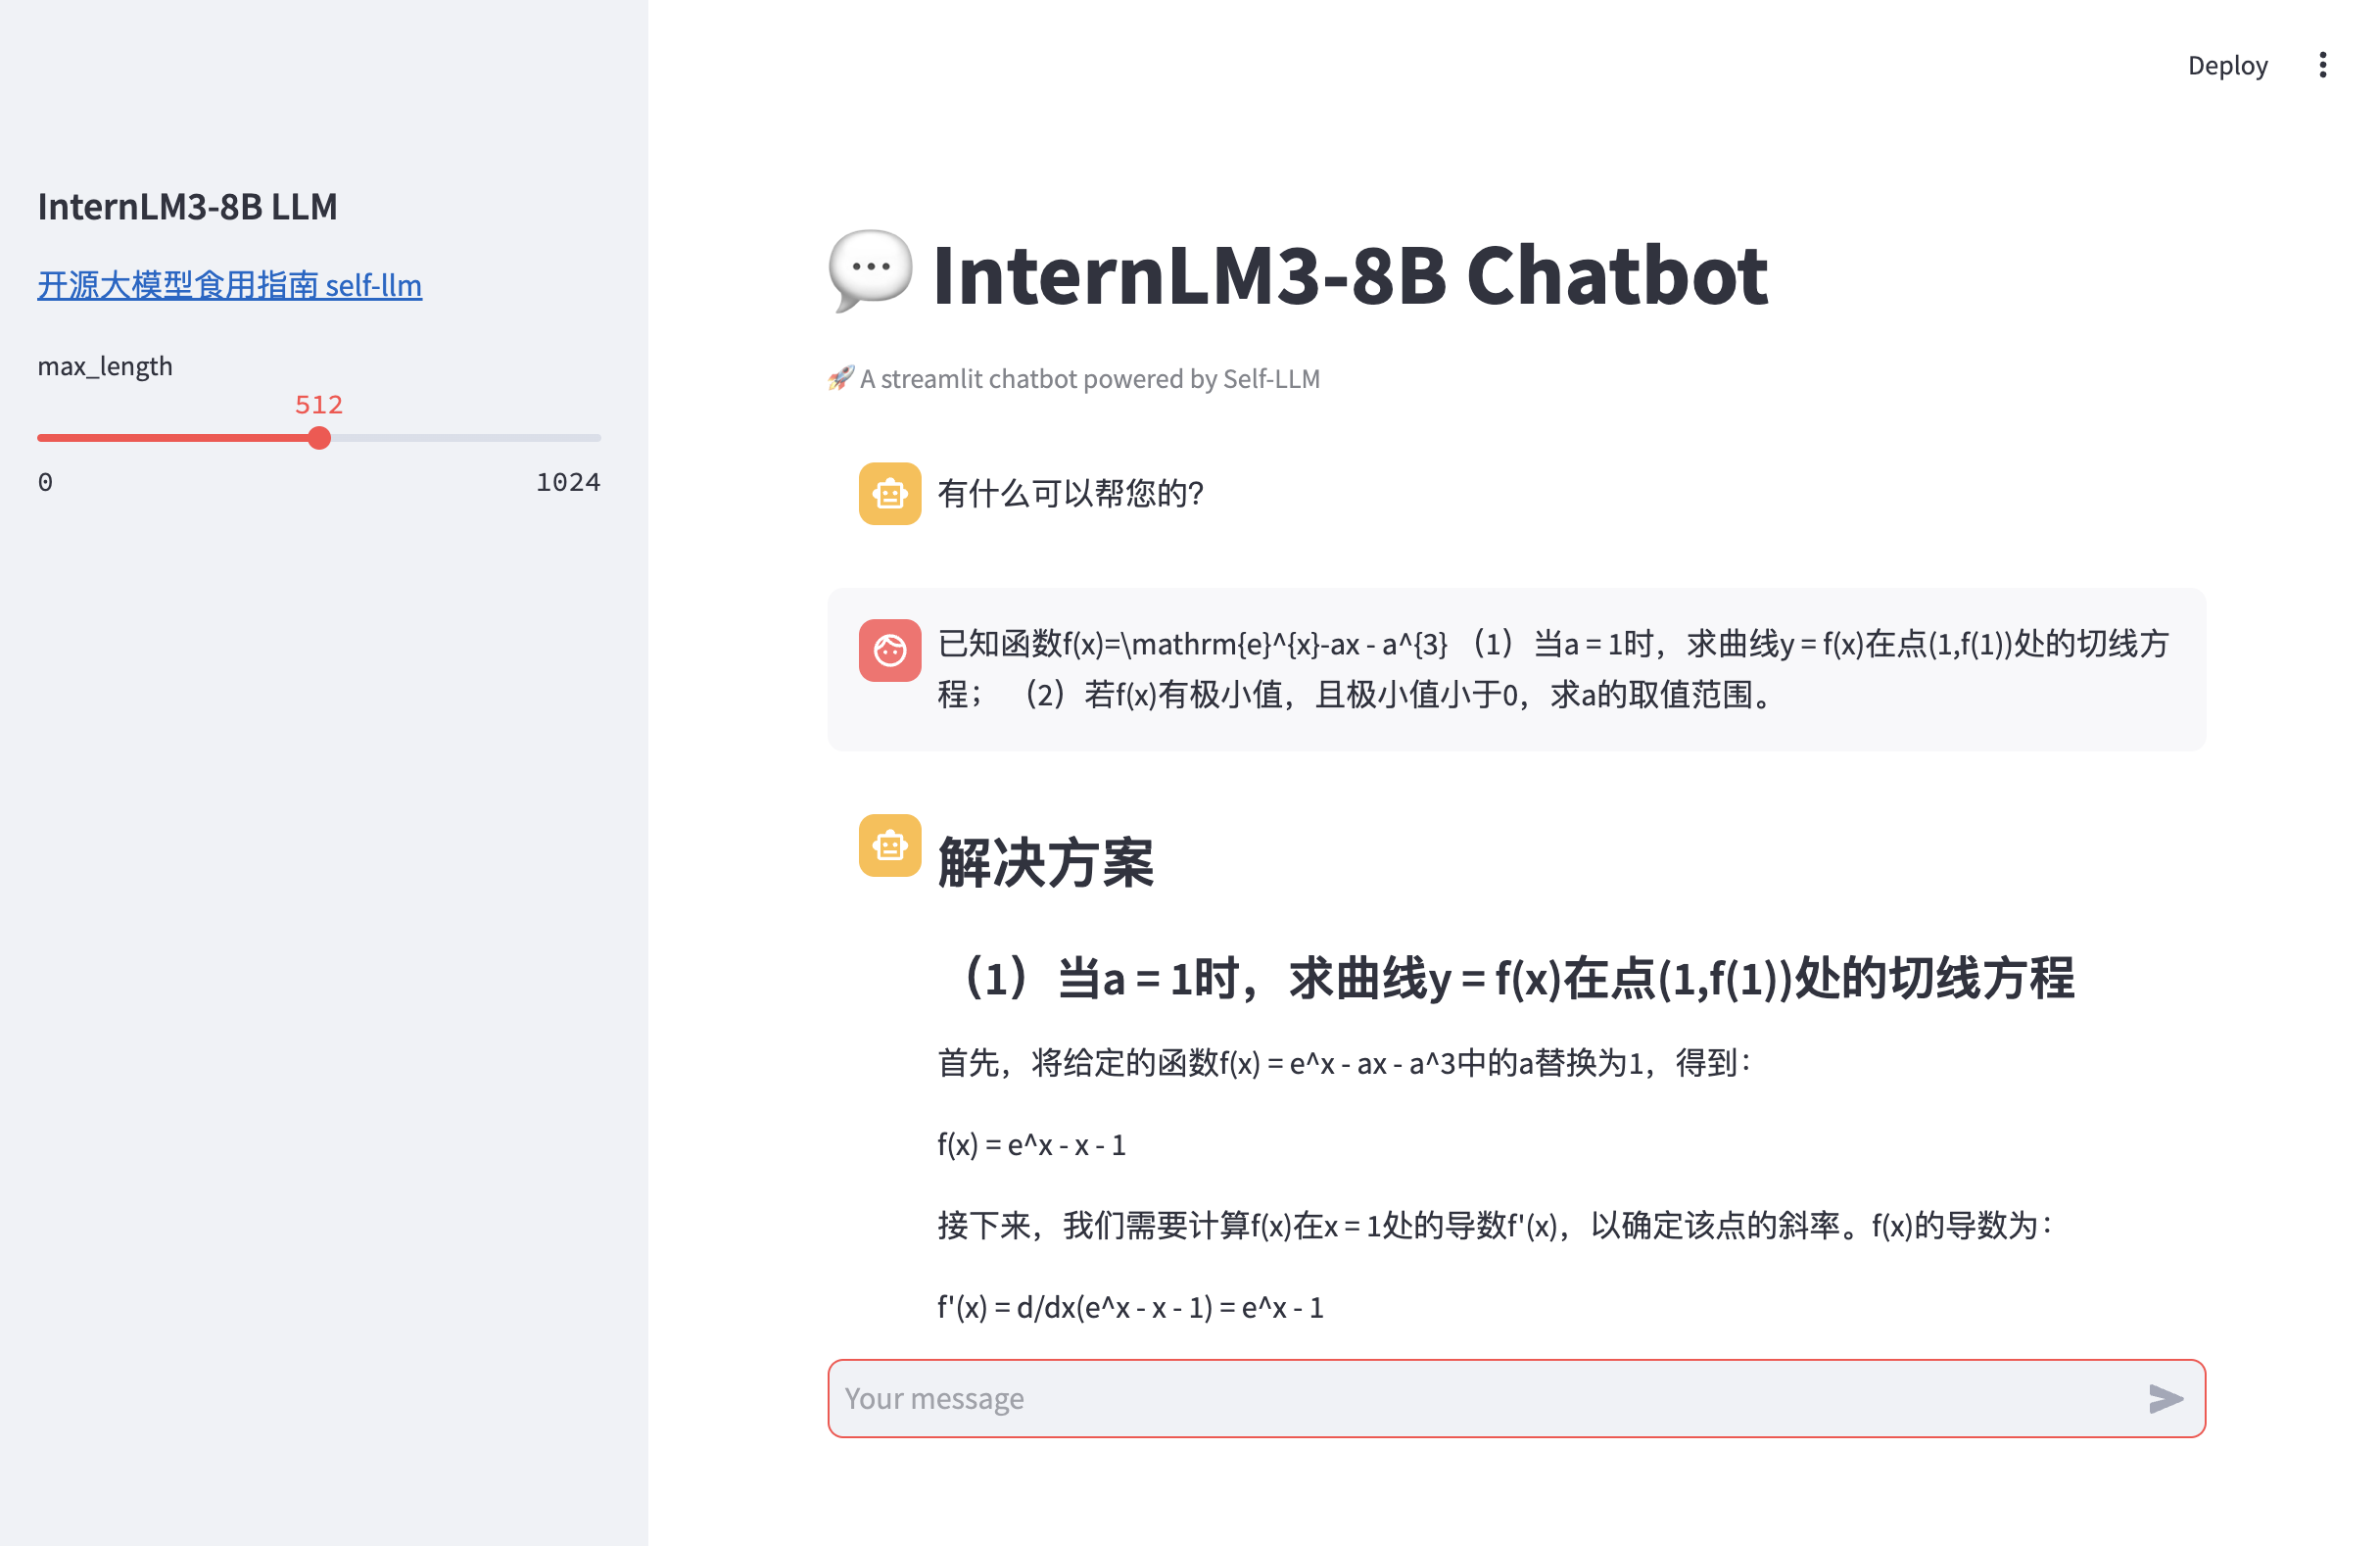The width and height of the screenshot is (2380, 1546).
Task: Click the InternLM3-8B Chatbot title text
Action: (1349, 275)
